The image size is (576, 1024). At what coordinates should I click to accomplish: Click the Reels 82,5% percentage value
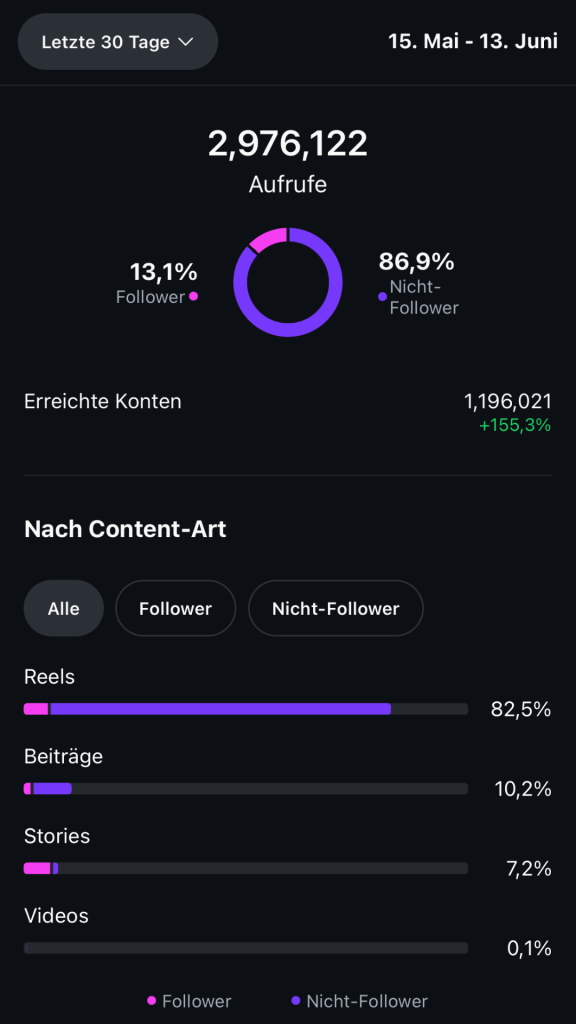point(521,710)
